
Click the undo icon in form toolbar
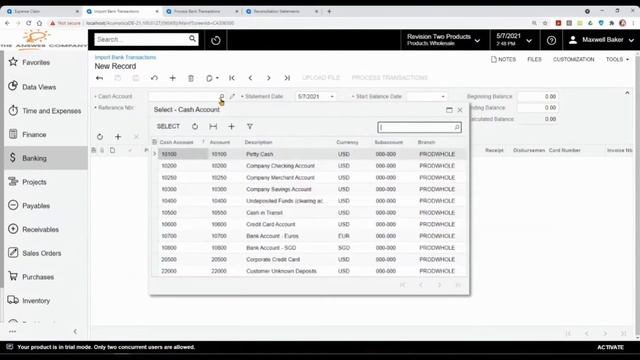(x=154, y=78)
